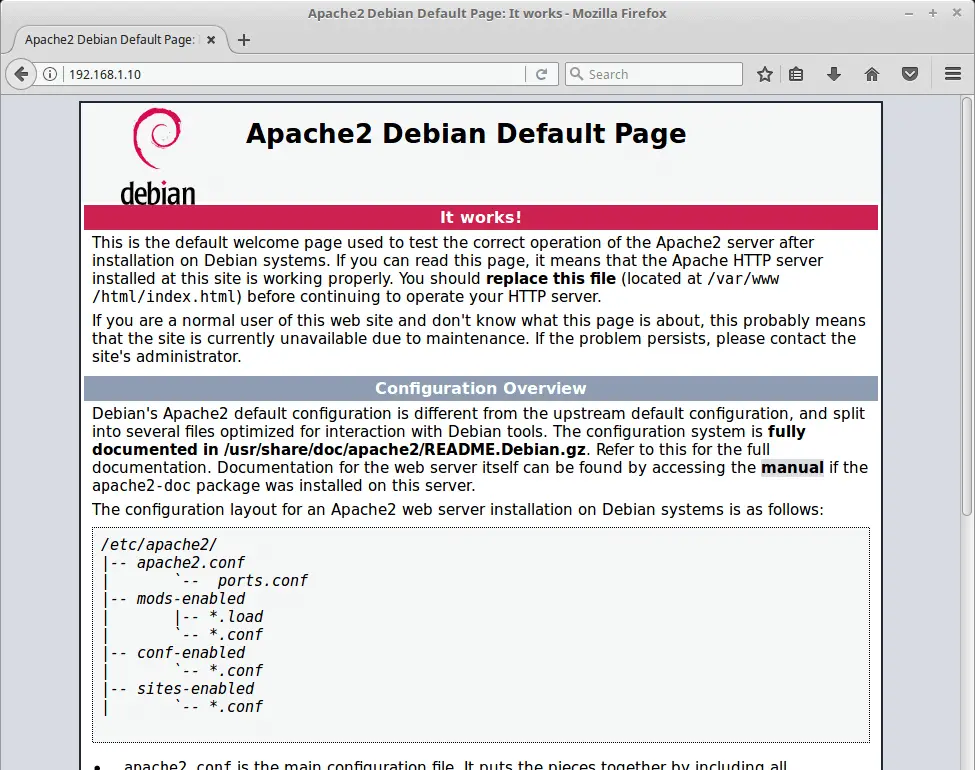Open a new tab with the plus button
Screen dimensions: 975x770
(x=244, y=40)
